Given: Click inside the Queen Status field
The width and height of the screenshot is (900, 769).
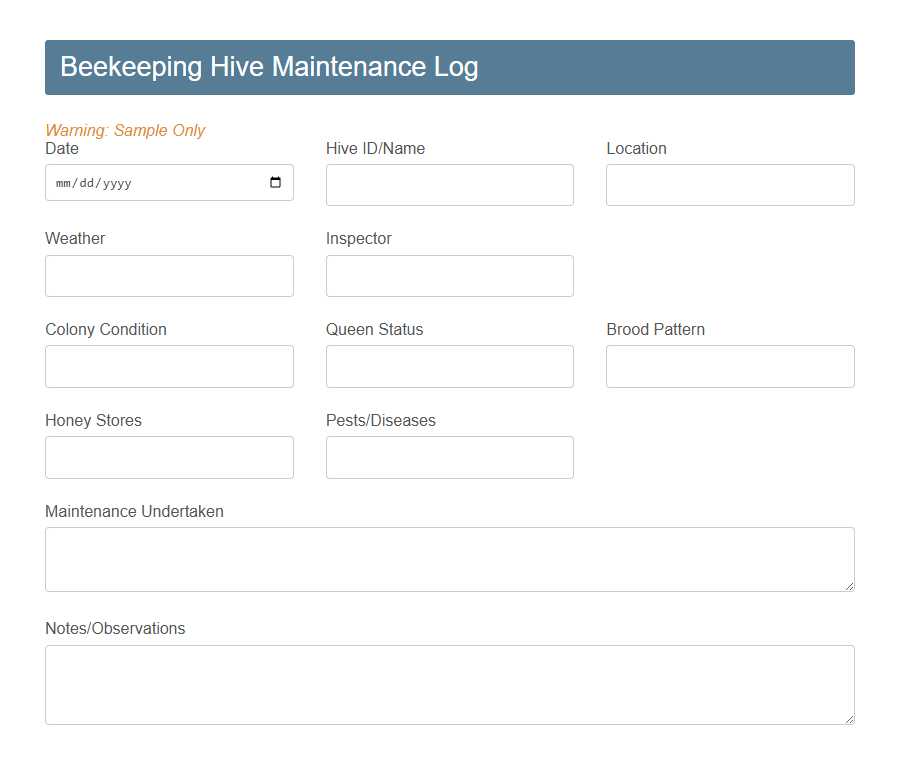Looking at the screenshot, I should (x=449, y=366).
